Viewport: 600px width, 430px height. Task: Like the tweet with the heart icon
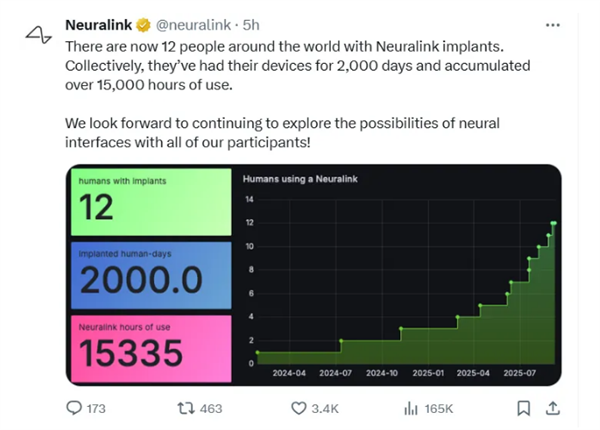pos(298,408)
